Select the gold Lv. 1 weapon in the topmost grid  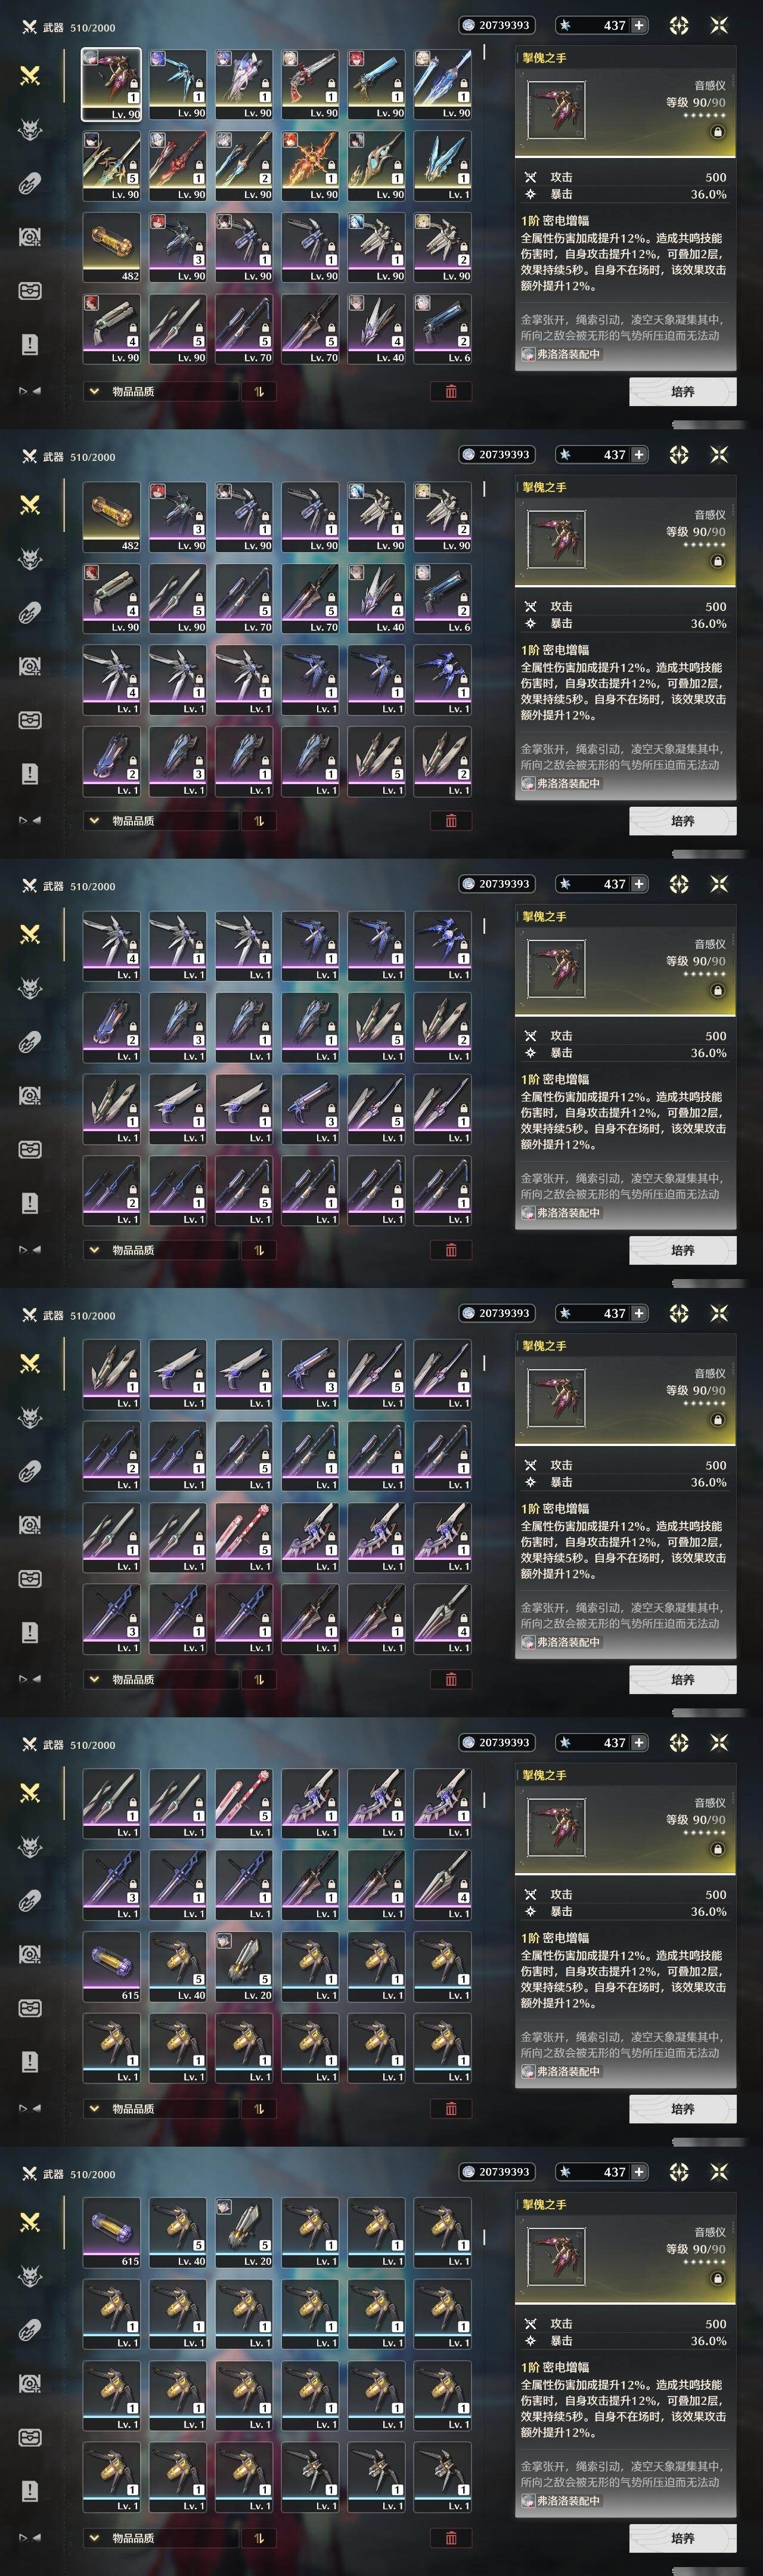[x=442, y=165]
